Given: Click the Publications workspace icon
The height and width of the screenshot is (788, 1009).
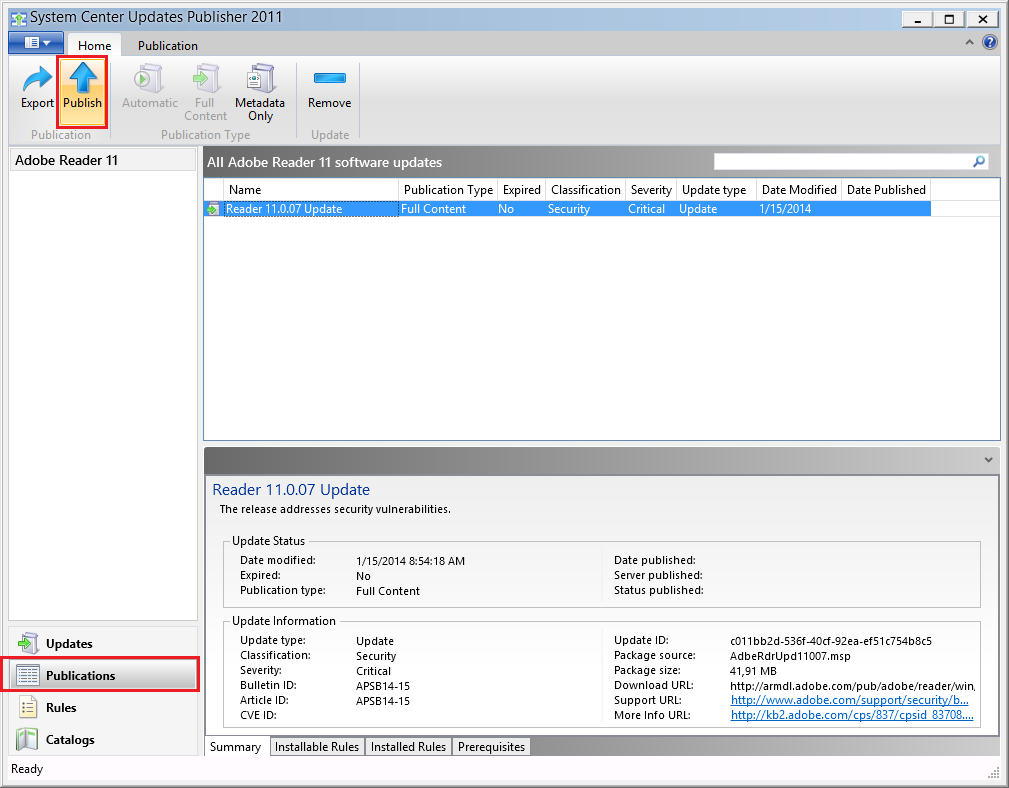Looking at the screenshot, I should click(x=27, y=675).
